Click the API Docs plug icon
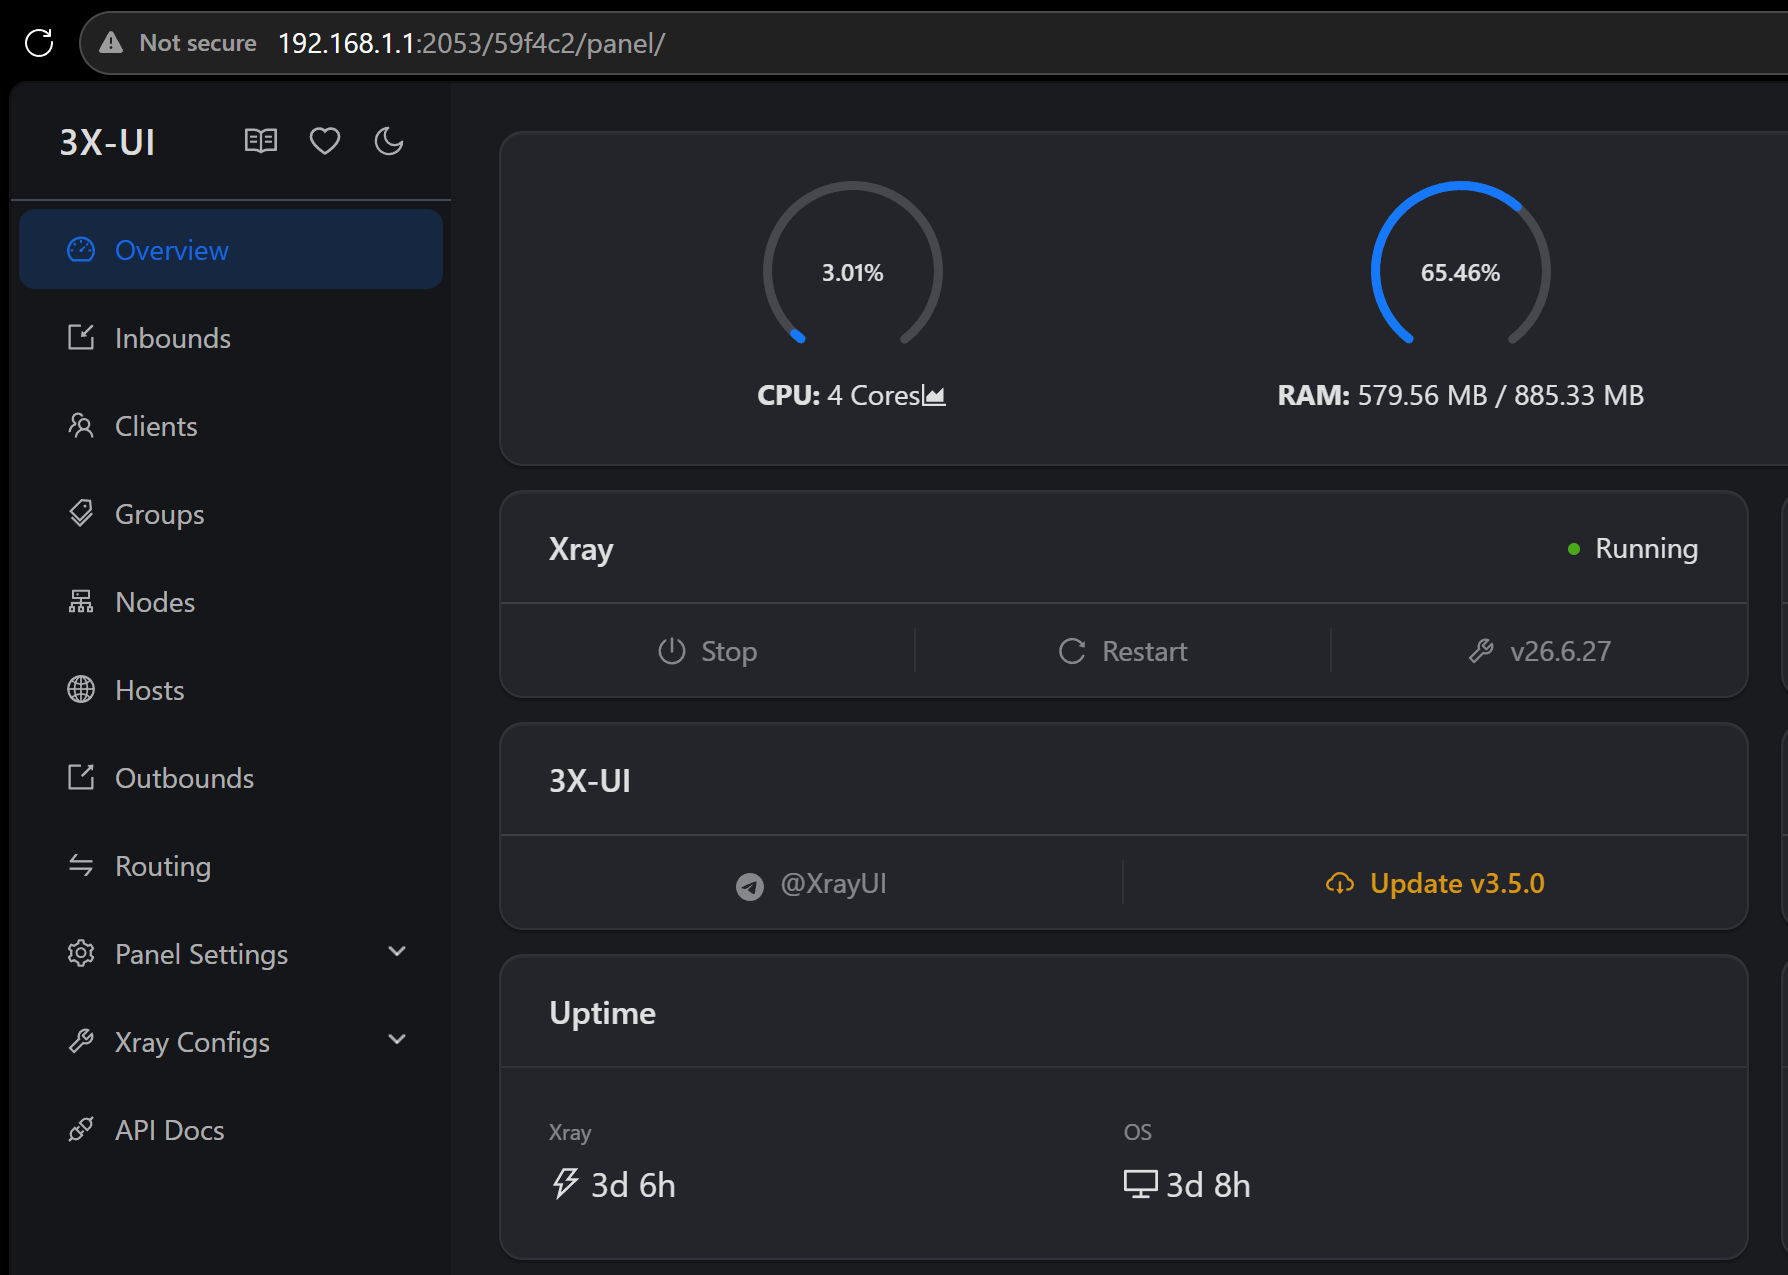 pyautogui.click(x=81, y=1129)
